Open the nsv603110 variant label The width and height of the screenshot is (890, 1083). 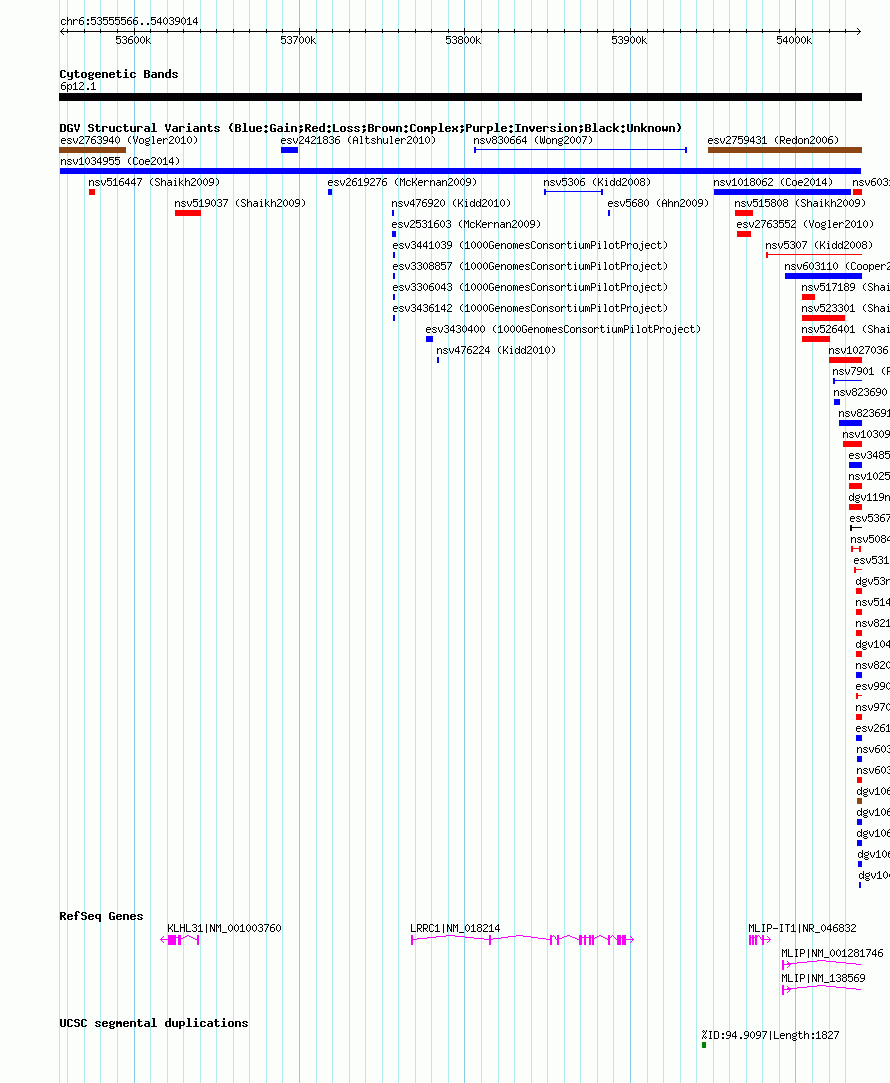837,266
